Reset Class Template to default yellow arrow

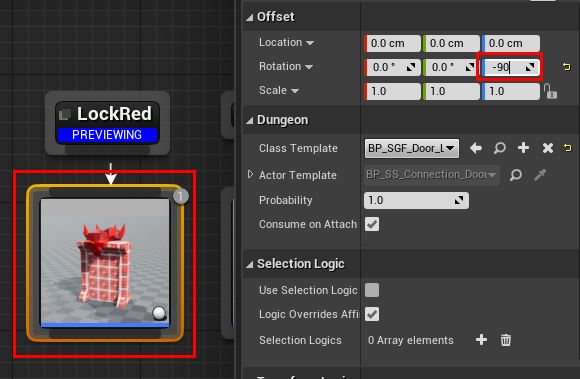(567, 148)
